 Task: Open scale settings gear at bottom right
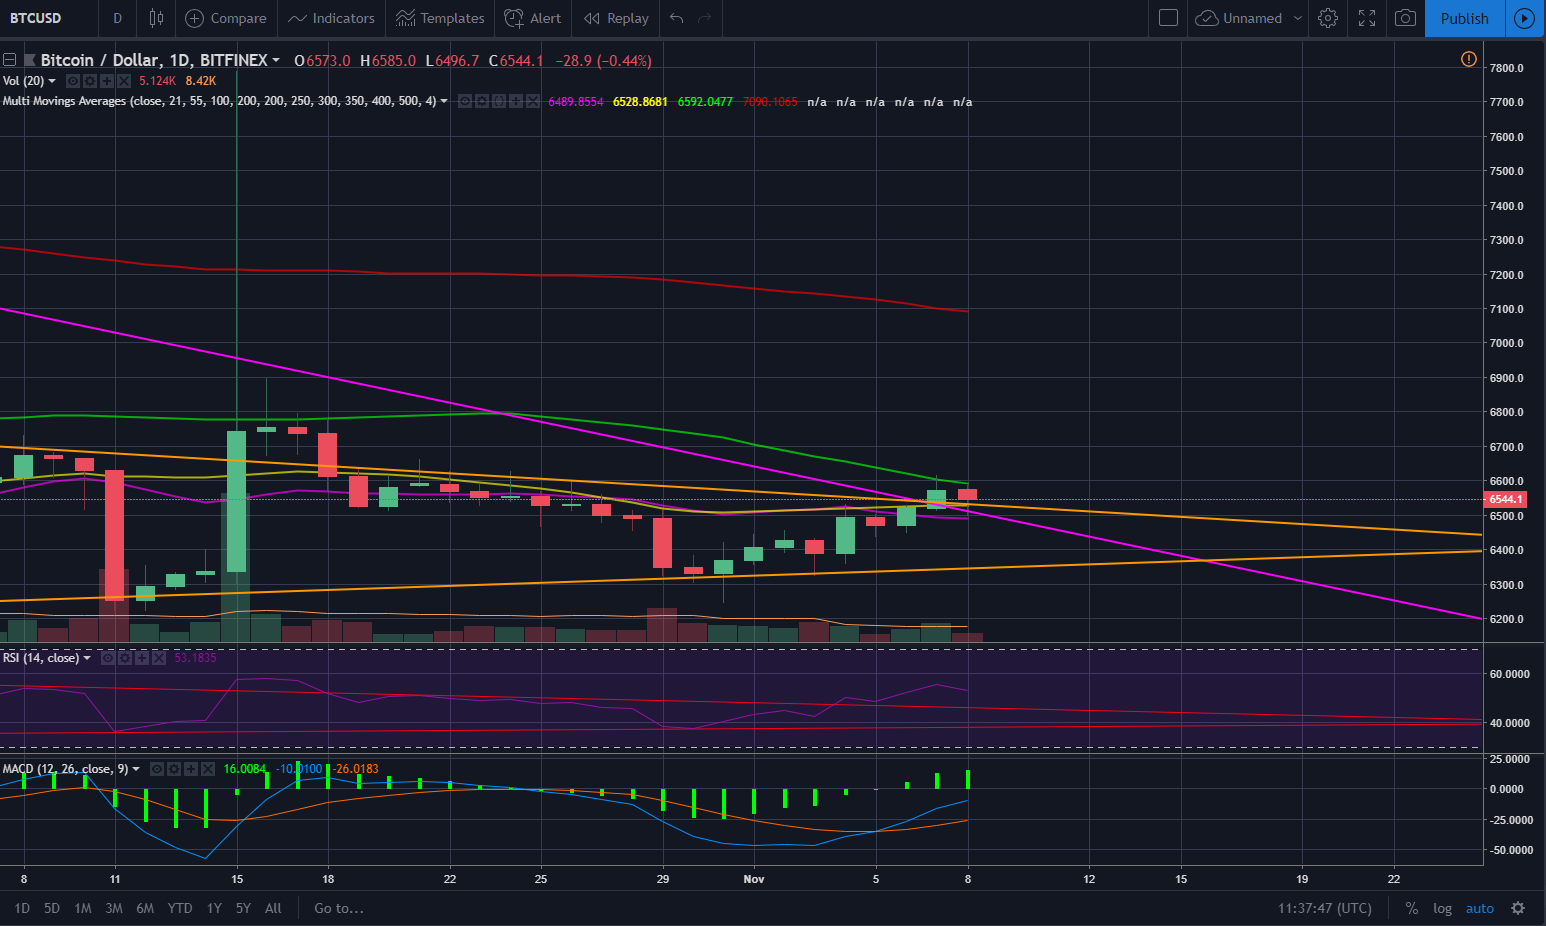pyautogui.click(x=1518, y=908)
